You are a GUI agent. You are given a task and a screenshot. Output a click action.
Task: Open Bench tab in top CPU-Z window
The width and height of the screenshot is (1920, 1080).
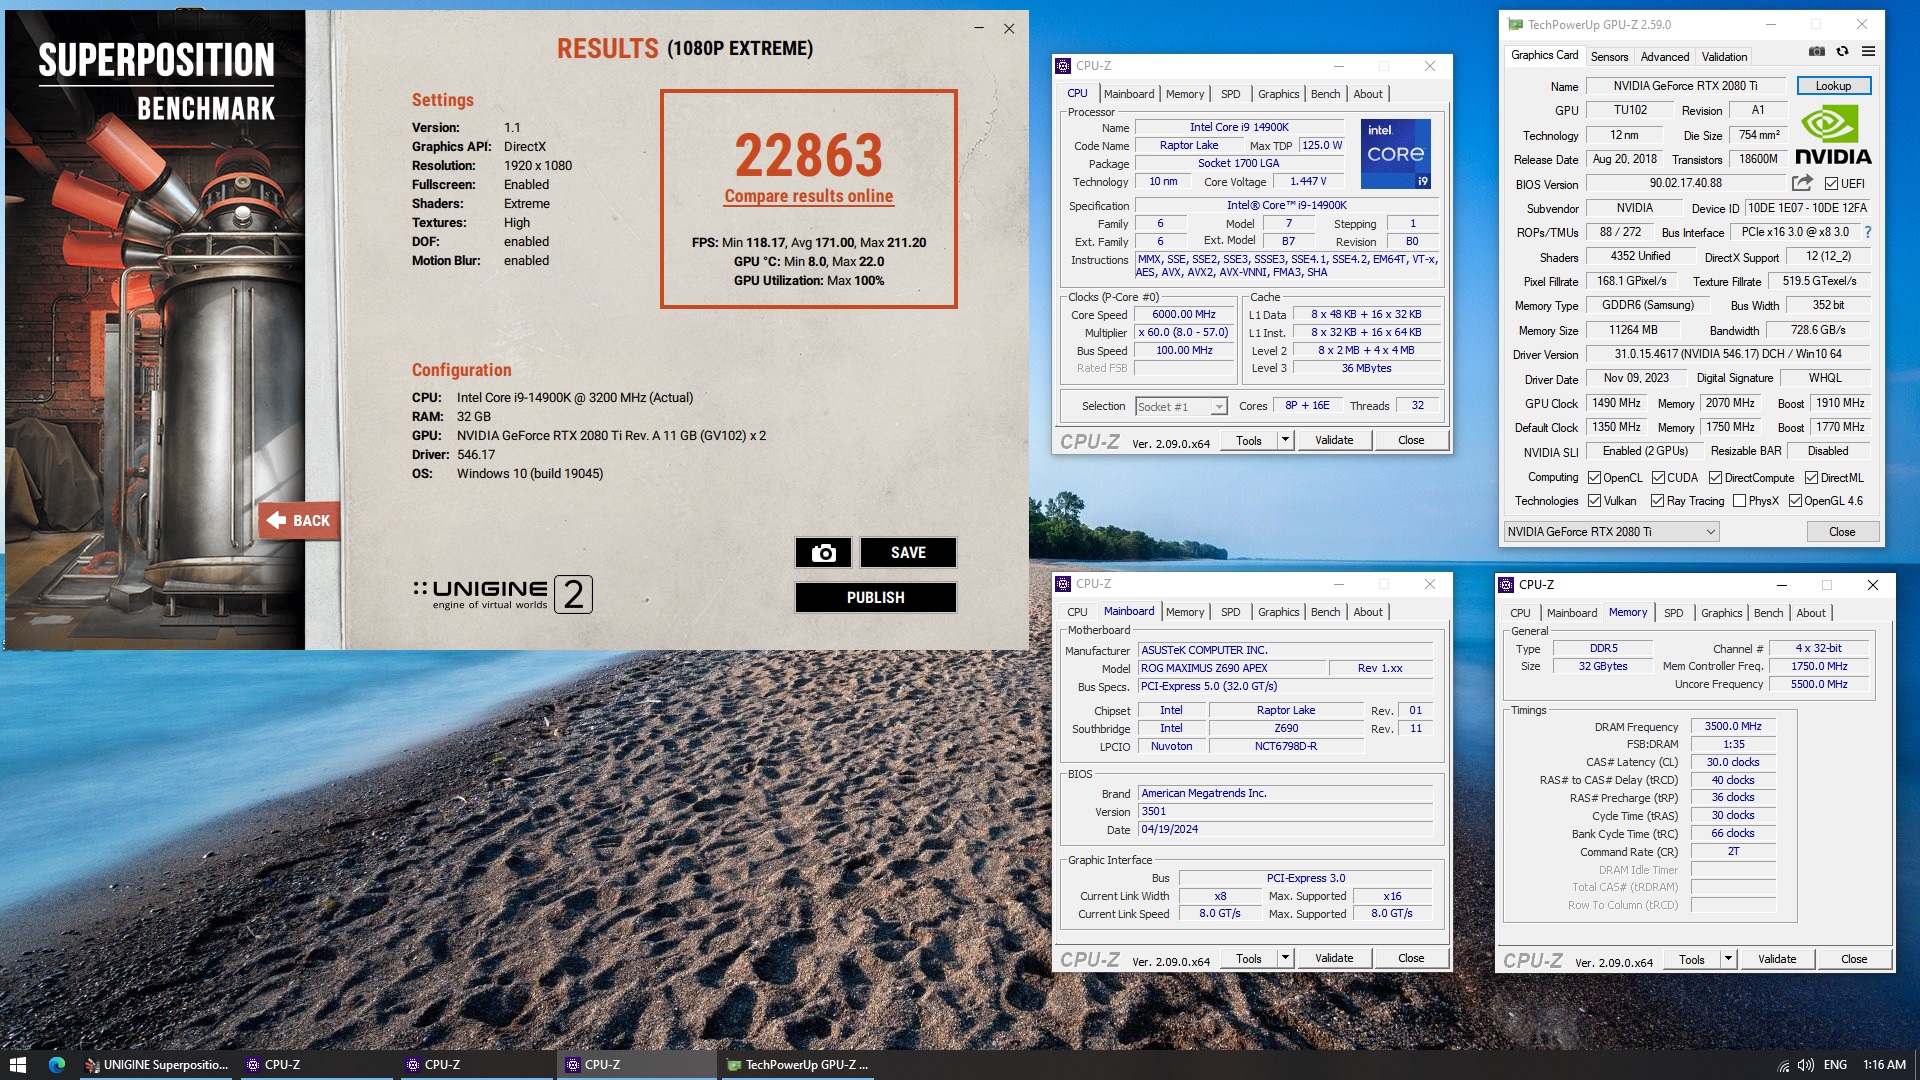pyautogui.click(x=1325, y=94)
